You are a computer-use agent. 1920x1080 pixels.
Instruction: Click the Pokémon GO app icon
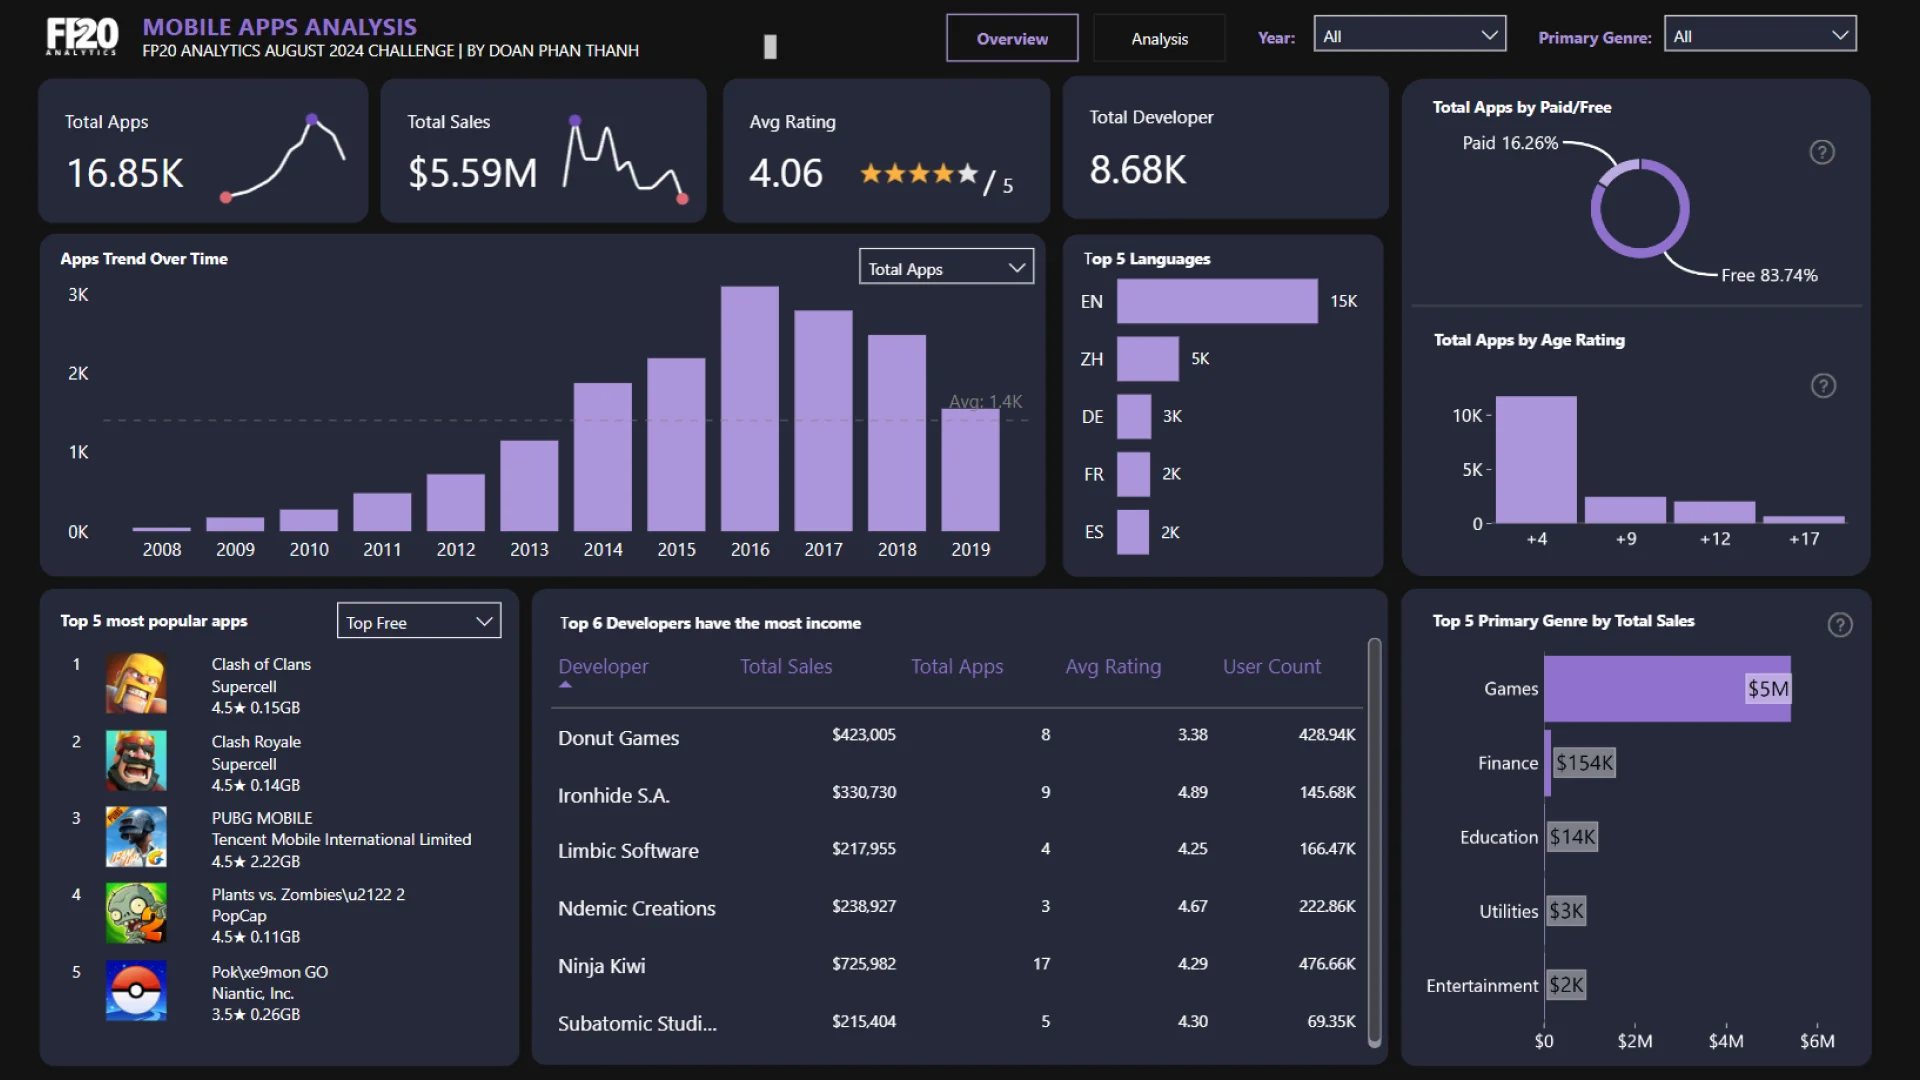point(136,990)
